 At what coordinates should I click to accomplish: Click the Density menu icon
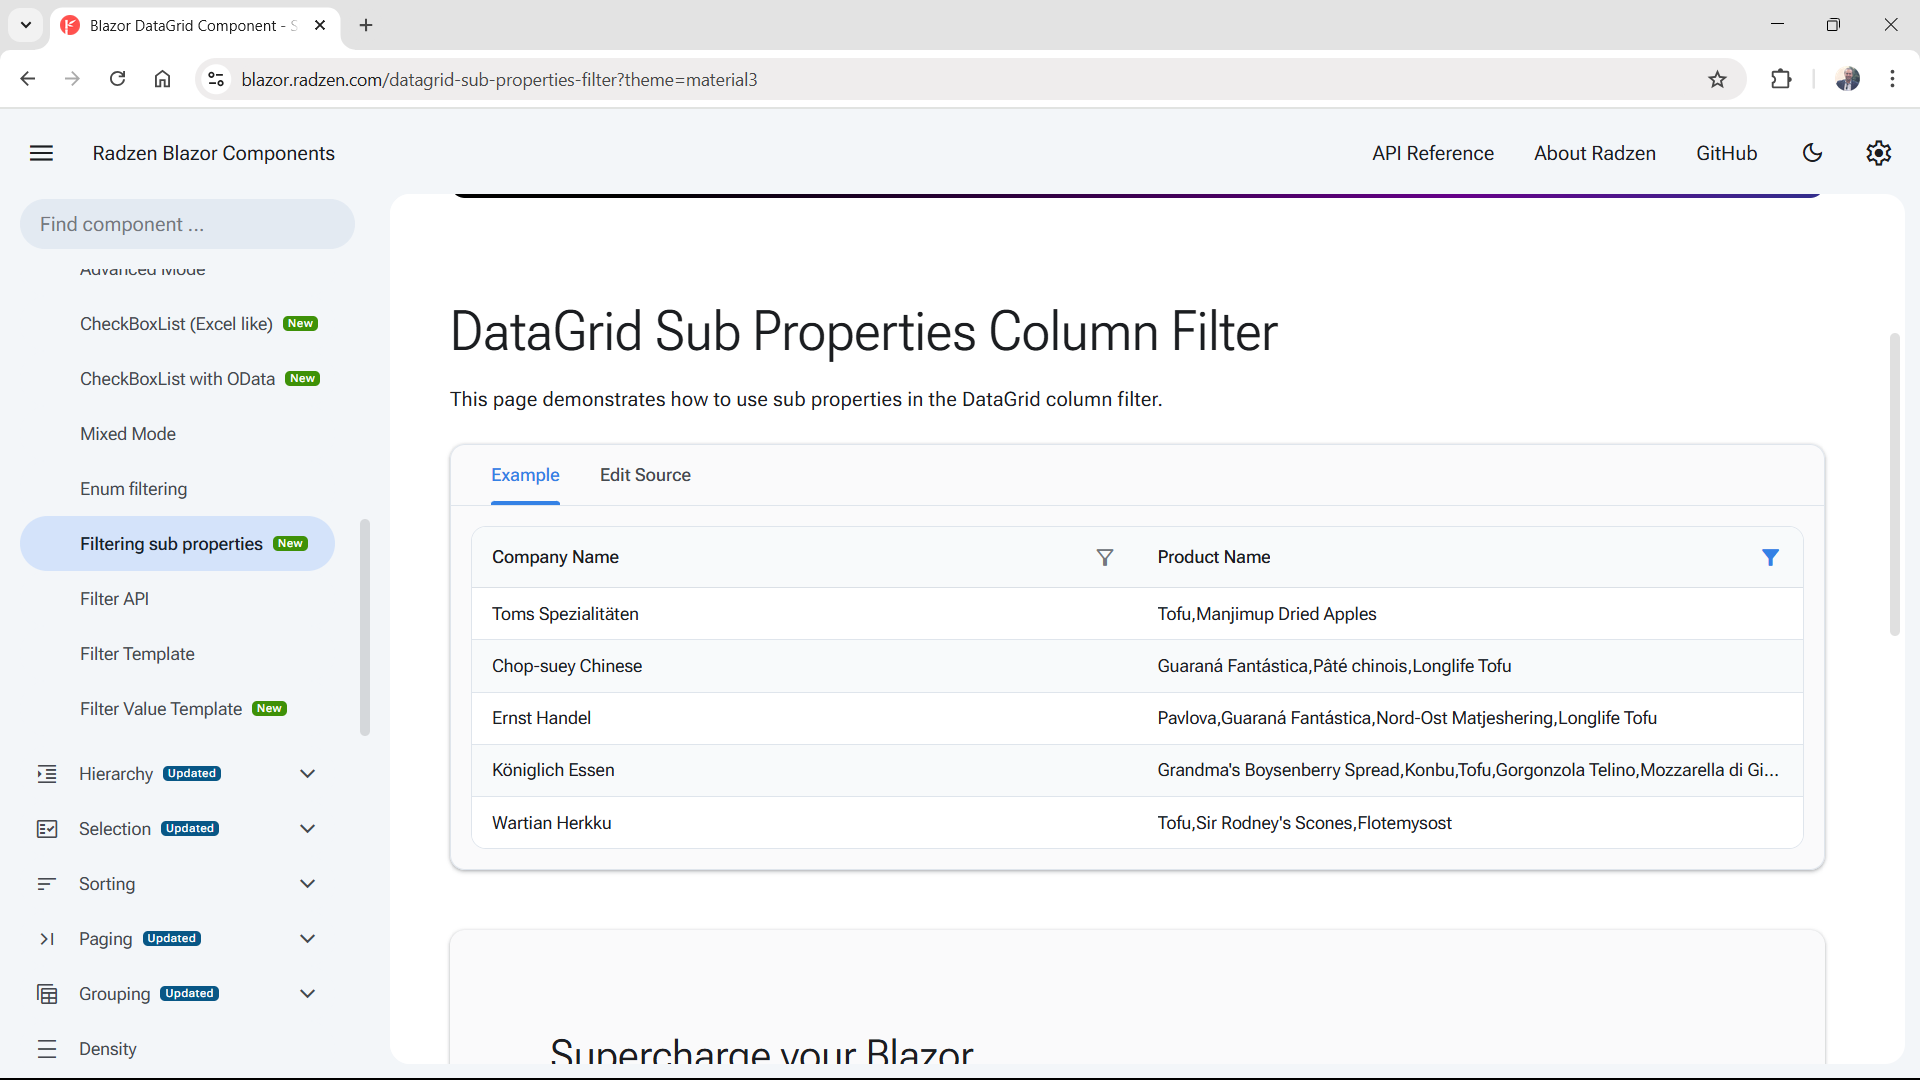pos(47,1049)
